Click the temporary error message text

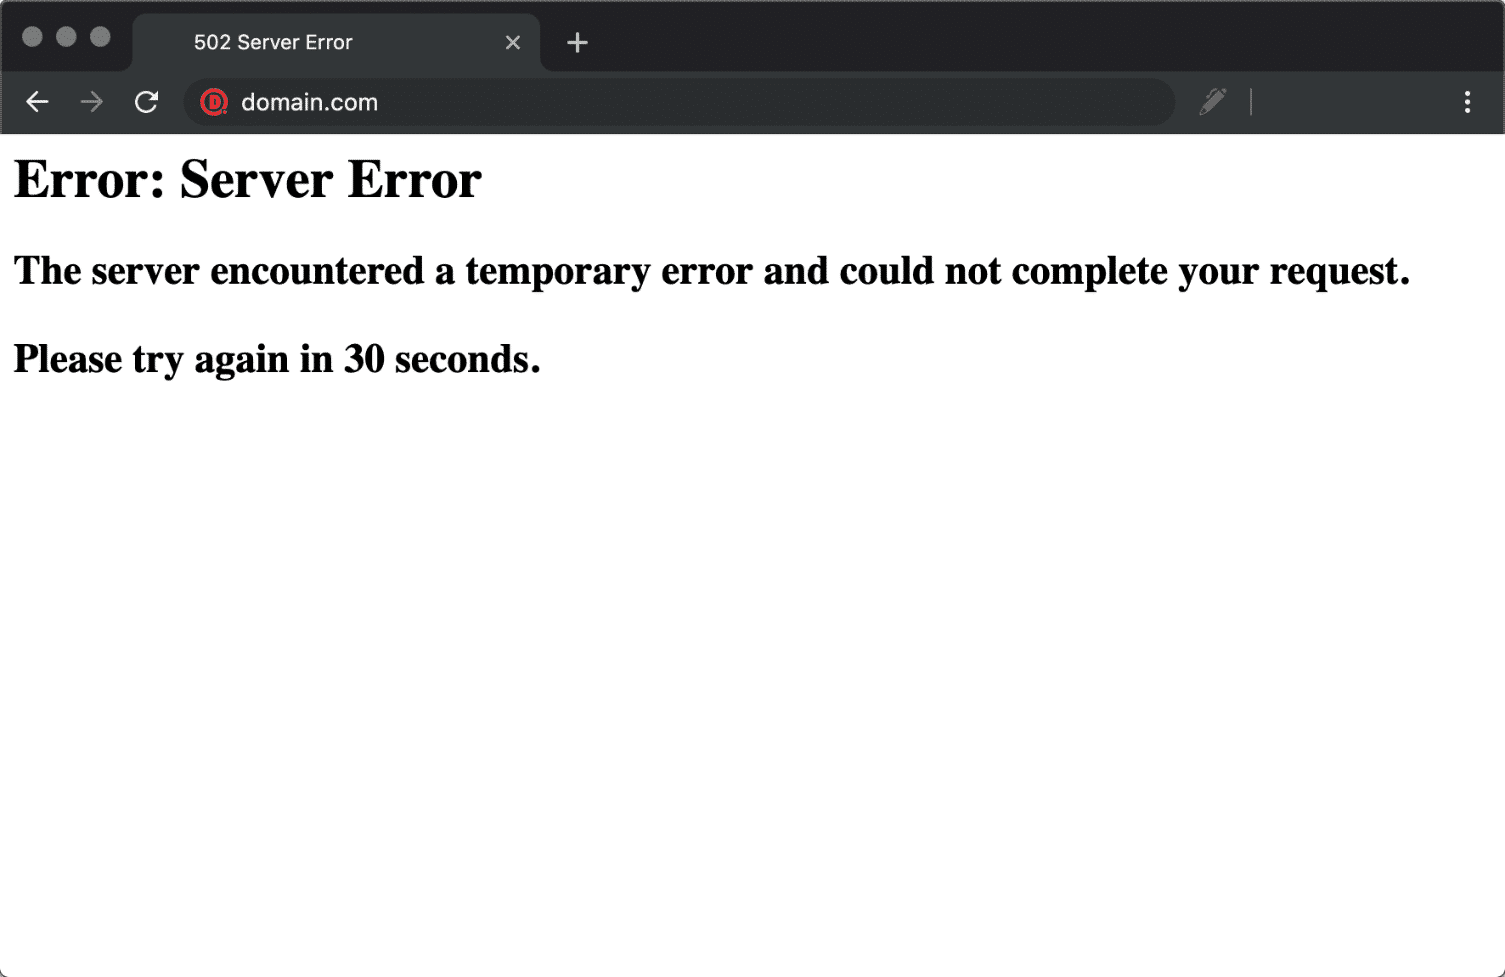712,270
